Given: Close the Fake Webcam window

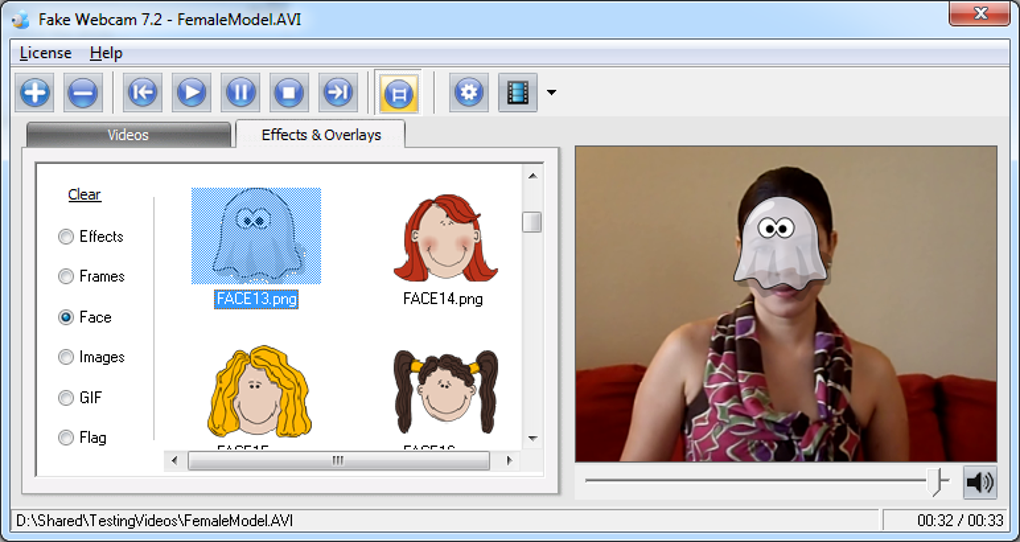Looking at the screenshot, I should 980,14.
